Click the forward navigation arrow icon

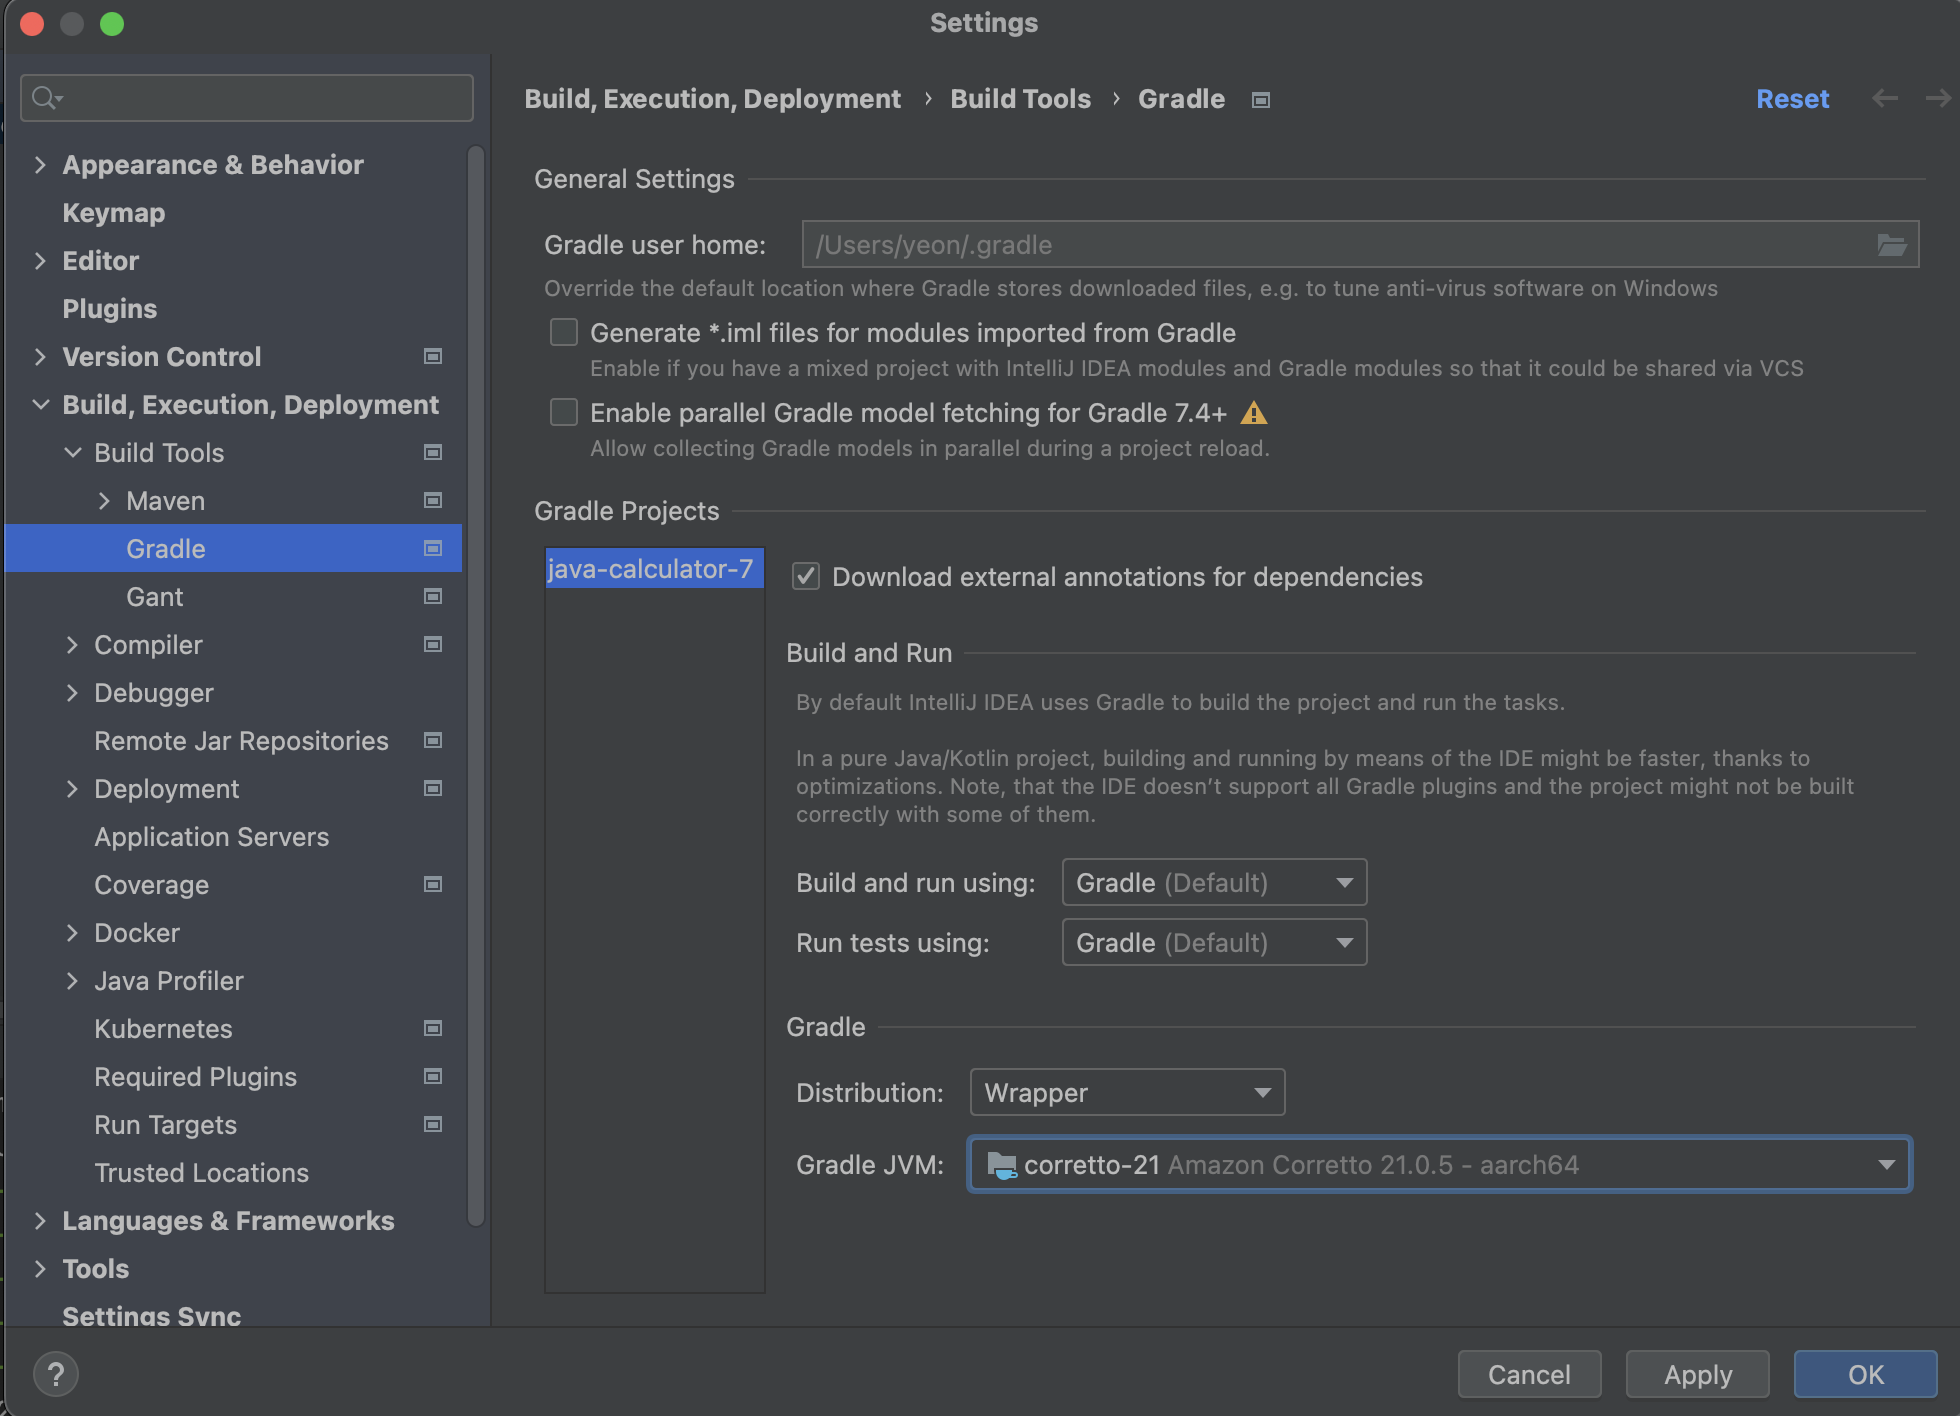pyautogui.click(x=1938, y=98)
